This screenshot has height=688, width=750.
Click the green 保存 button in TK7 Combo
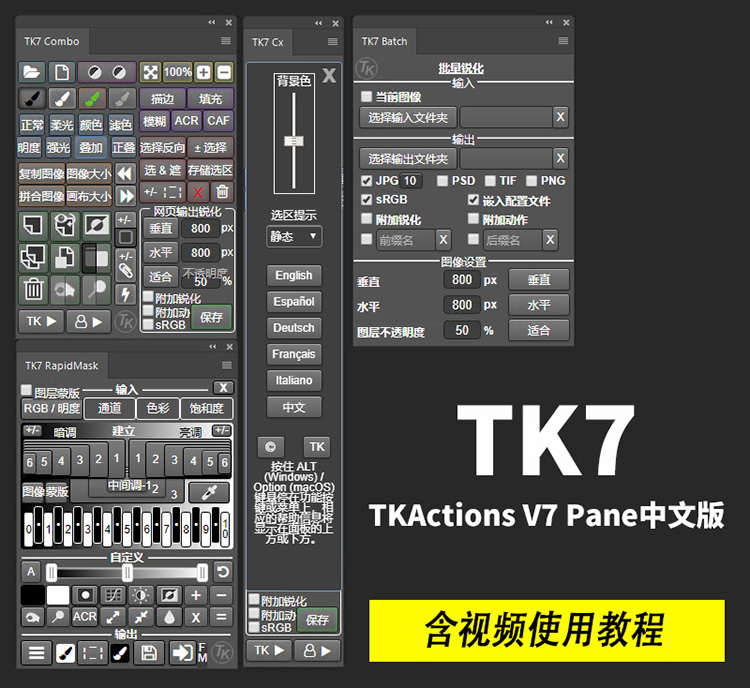pyautogui.click(x=211, y=317)
